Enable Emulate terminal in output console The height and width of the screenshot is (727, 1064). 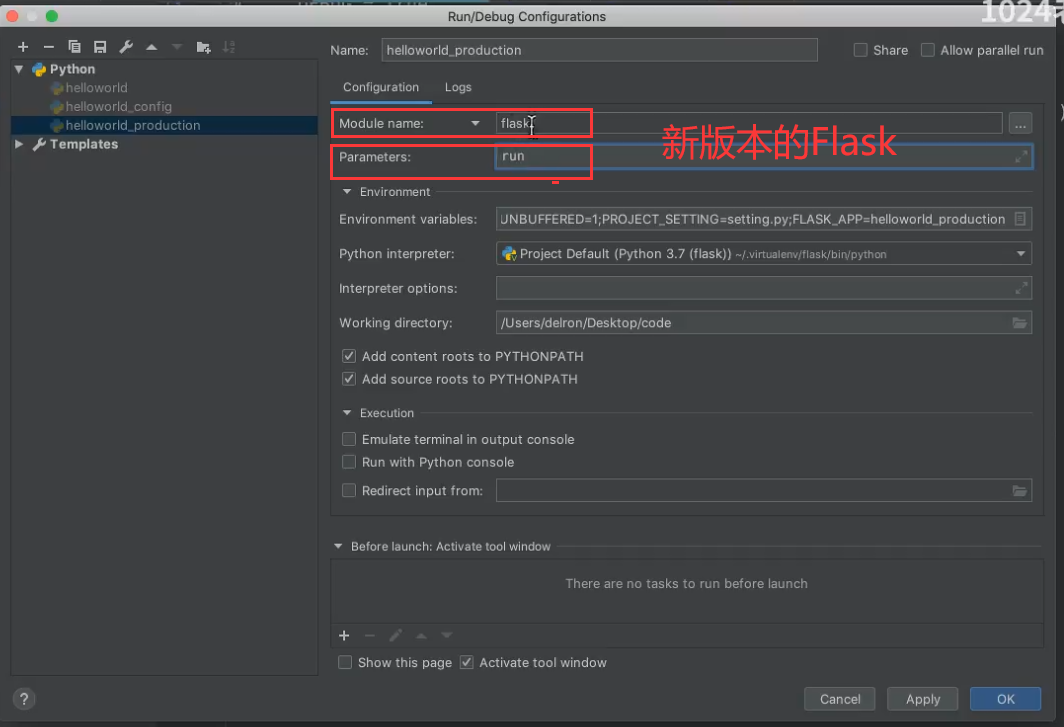pyautogui.click(x=349, y=440)
